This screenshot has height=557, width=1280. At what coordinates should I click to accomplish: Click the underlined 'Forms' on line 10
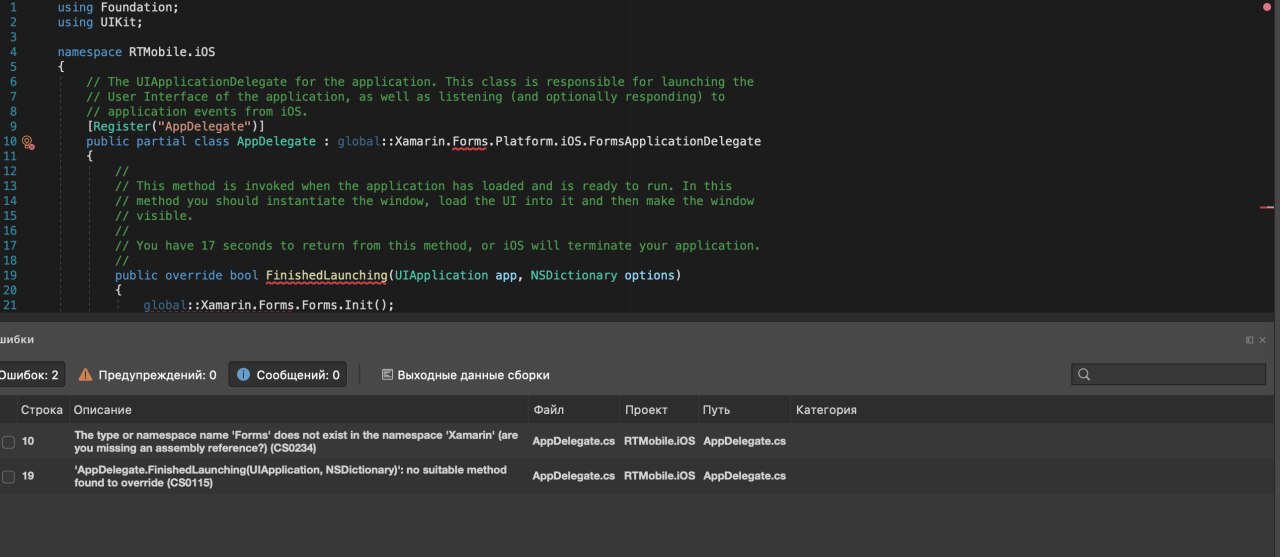pos(470,142)
